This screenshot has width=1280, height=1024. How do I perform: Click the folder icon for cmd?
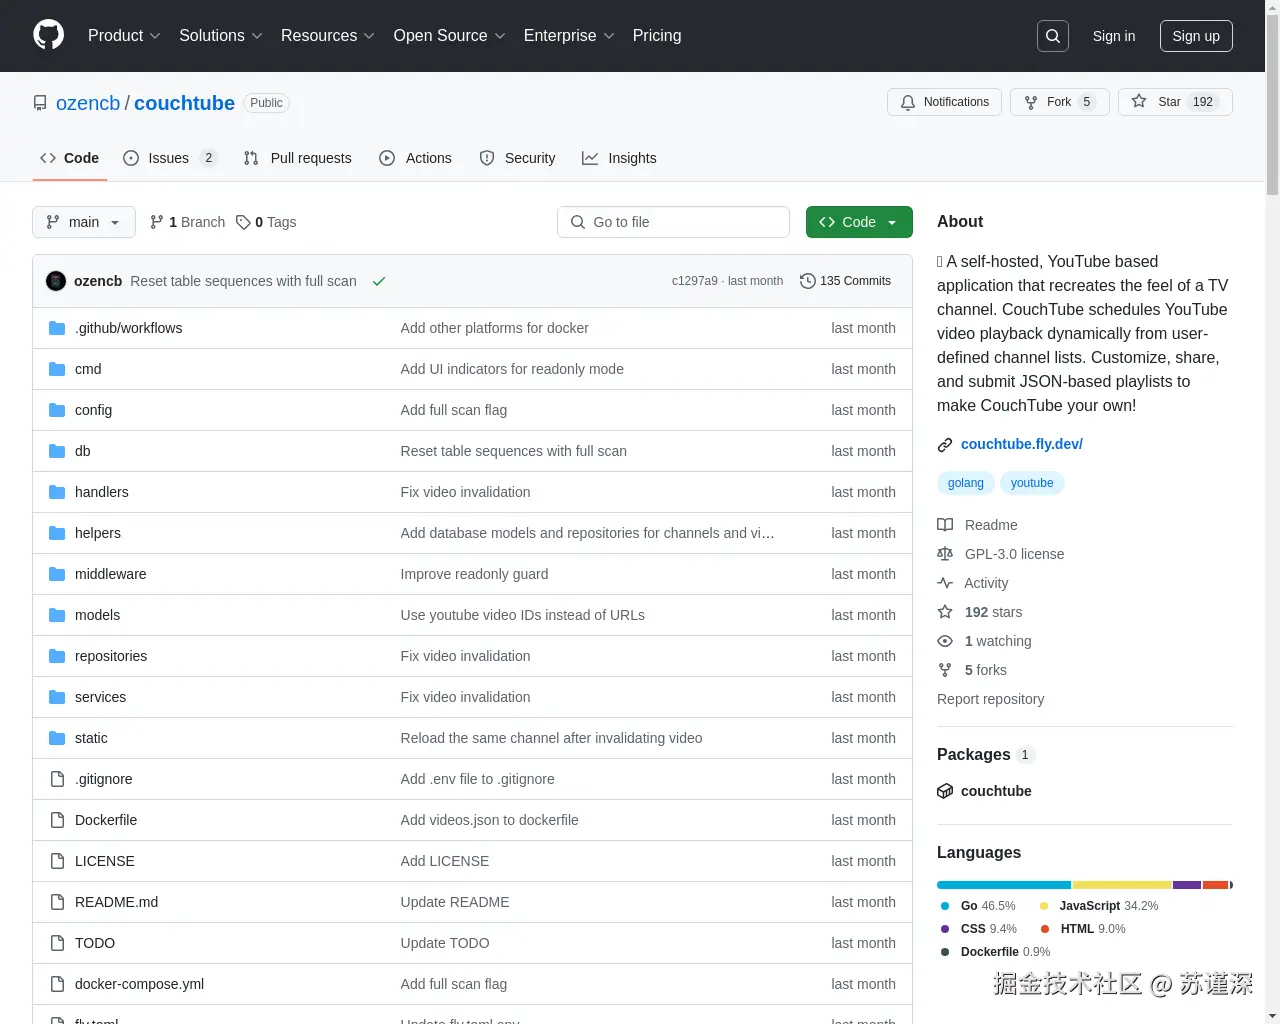click(57, 369)
